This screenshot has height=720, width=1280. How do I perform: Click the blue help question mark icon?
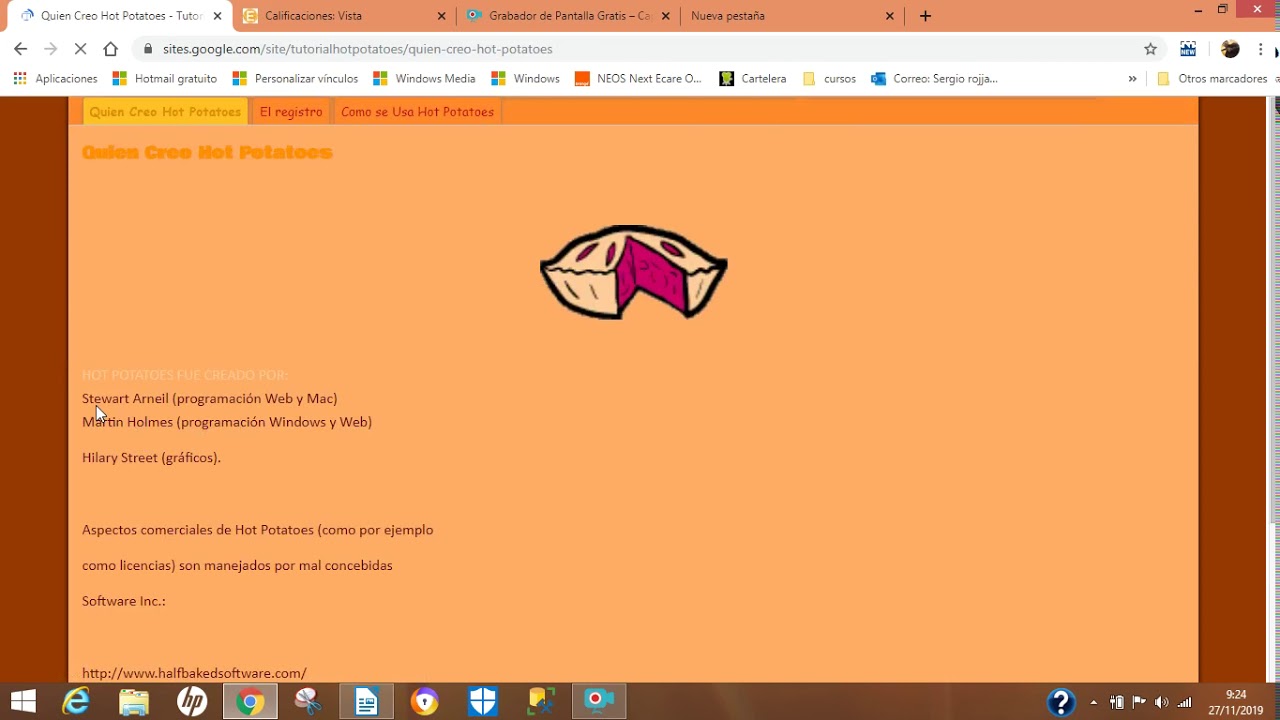click(x=1061, y=702)
